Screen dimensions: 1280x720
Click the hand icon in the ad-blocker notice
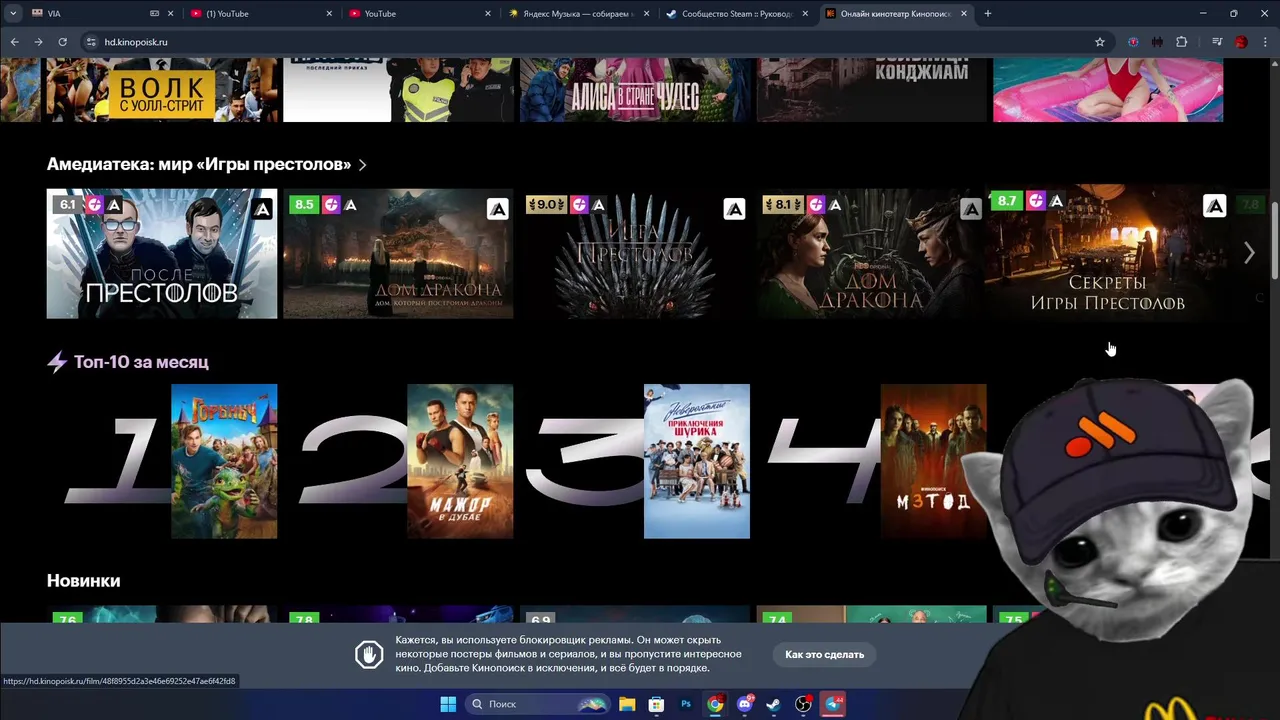tap(369, 655)
